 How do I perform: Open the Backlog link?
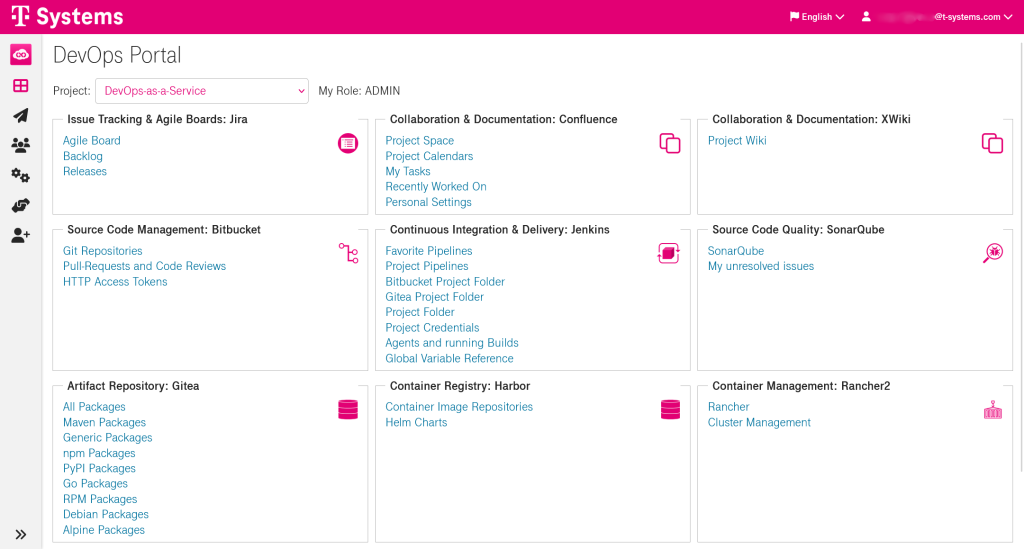pyautogui.click(x=83, y=156)
